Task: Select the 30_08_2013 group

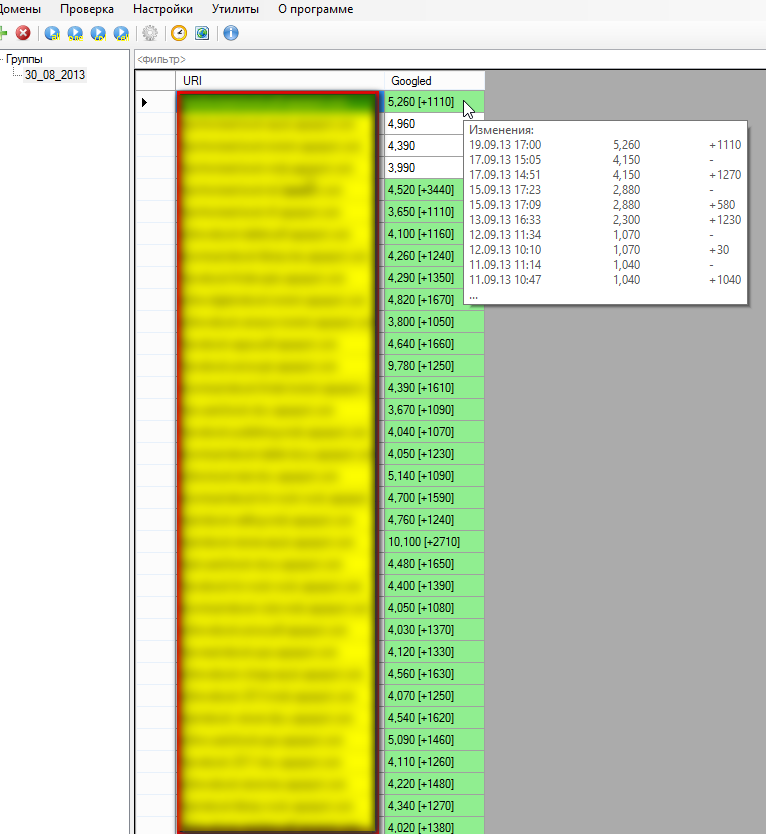Action: [55, 74]
